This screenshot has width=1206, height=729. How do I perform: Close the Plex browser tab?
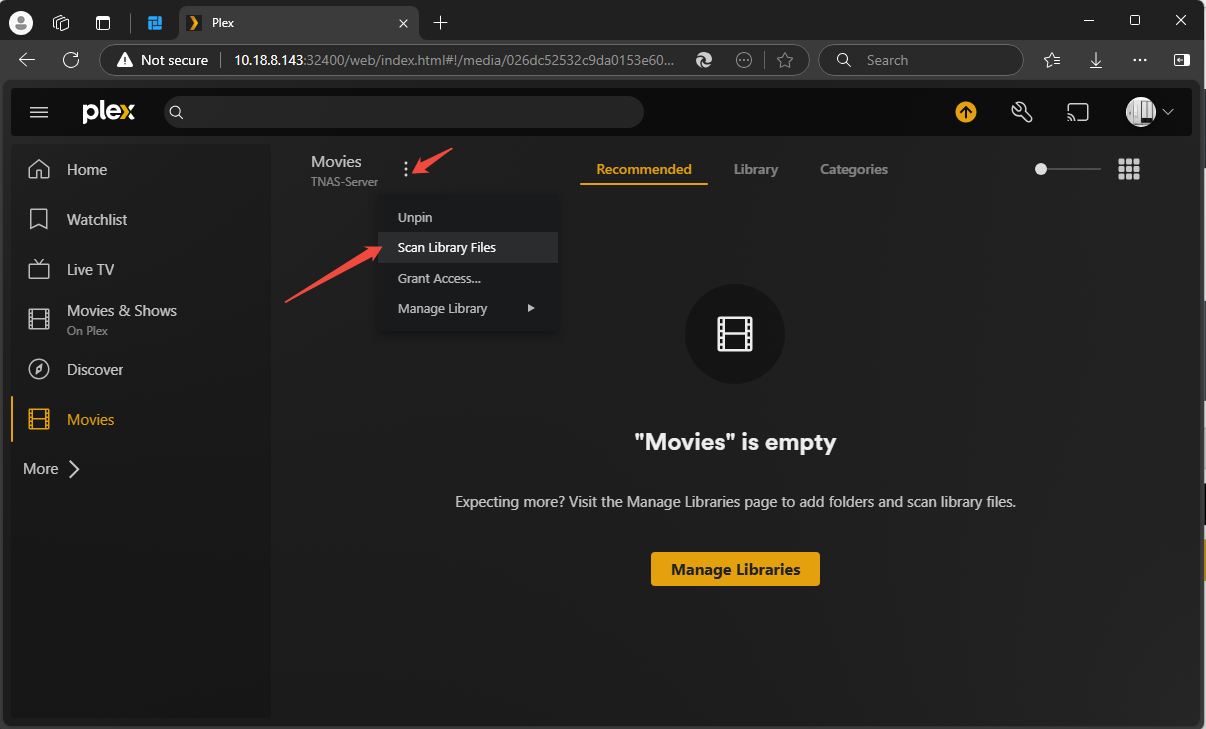[x=403, y=22]
